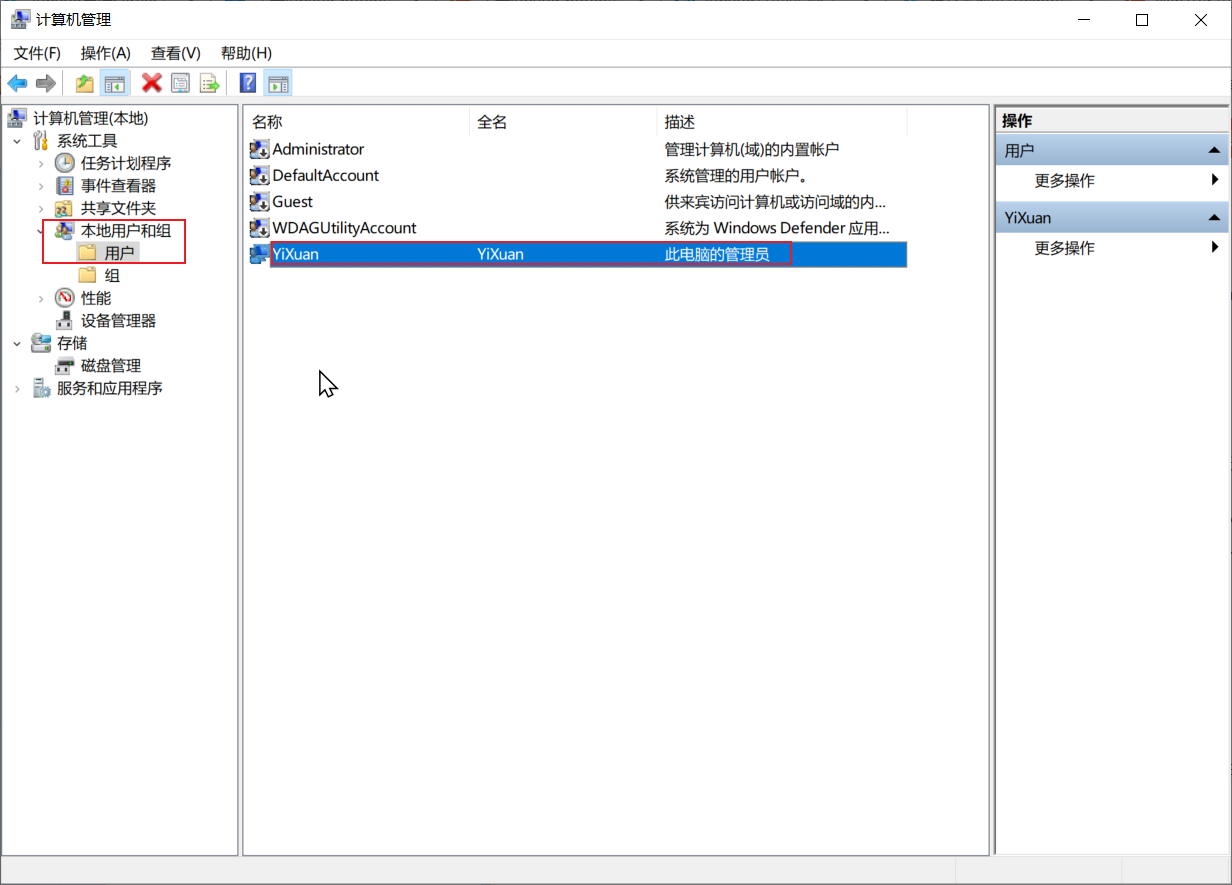The image size is (1232, 885).
Task: Click the Export List toolbar icon
Action: [x=209, y=83]
